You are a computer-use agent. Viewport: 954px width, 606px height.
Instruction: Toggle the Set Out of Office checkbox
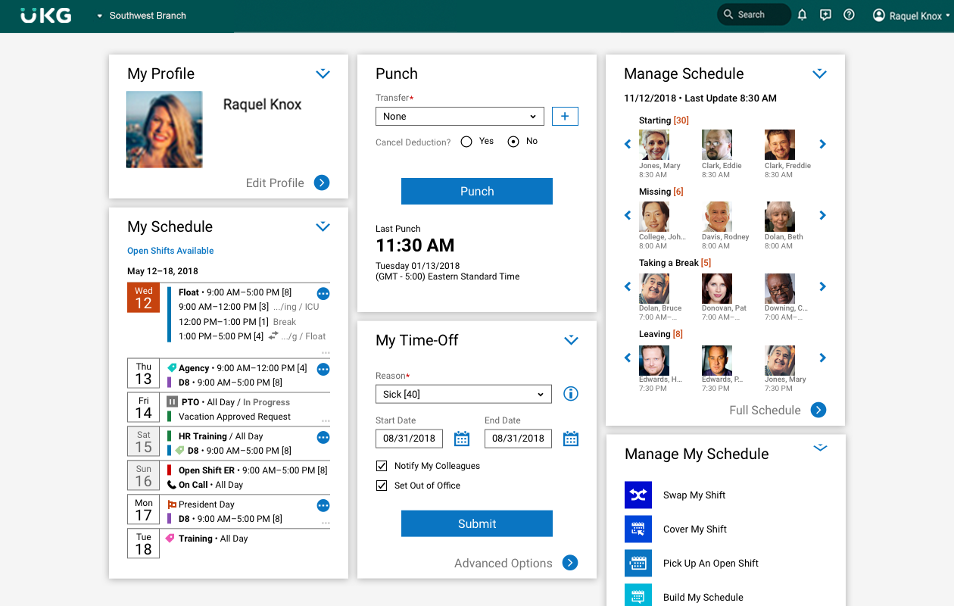tap(381, 486)
